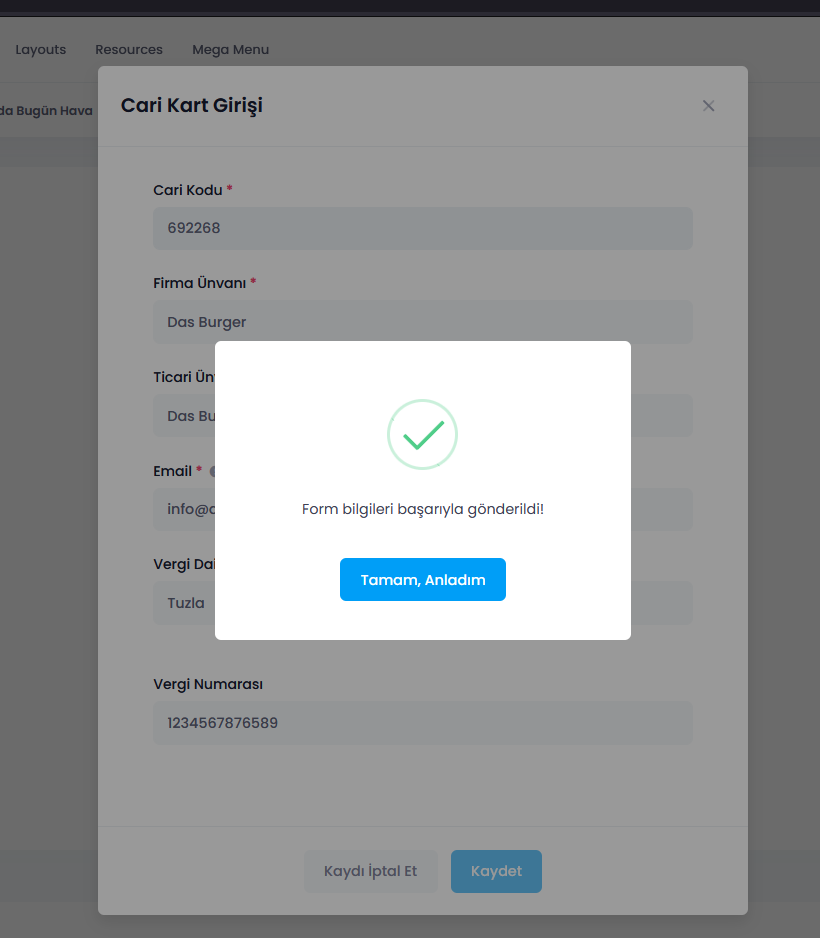This screenshot has height=938, width=820.
Task: Click the Vergi Numarası field label
Action: tap(208, 684)
